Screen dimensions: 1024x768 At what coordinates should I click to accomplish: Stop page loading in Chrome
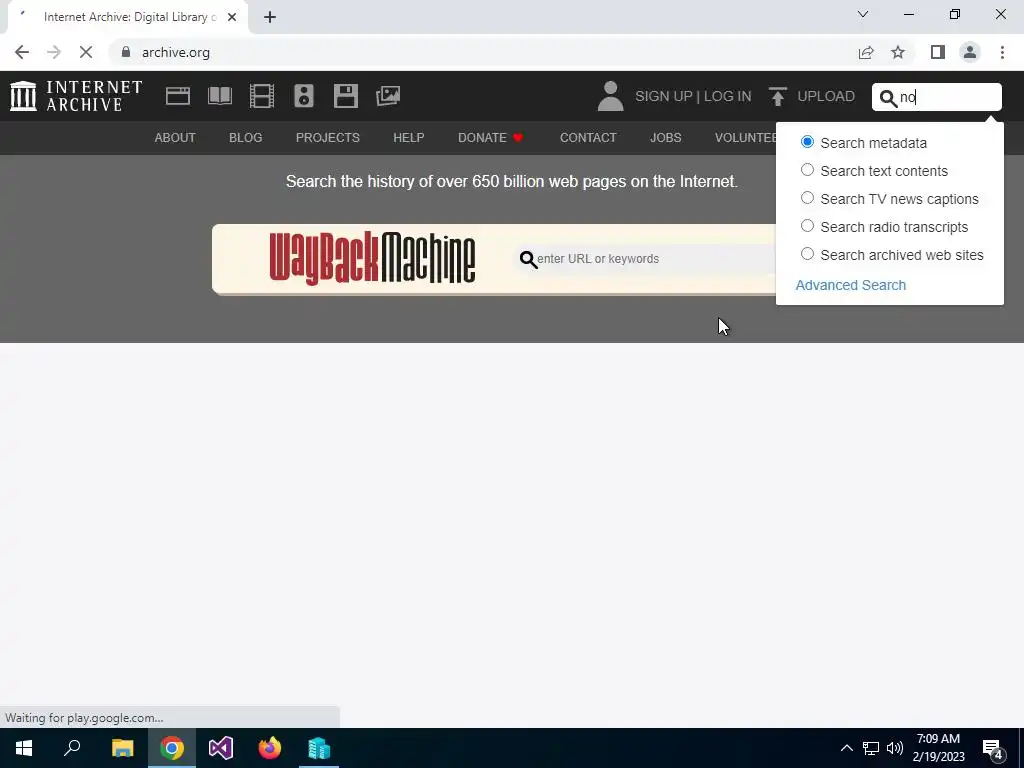pyautogui.click(x=86, y=52)
